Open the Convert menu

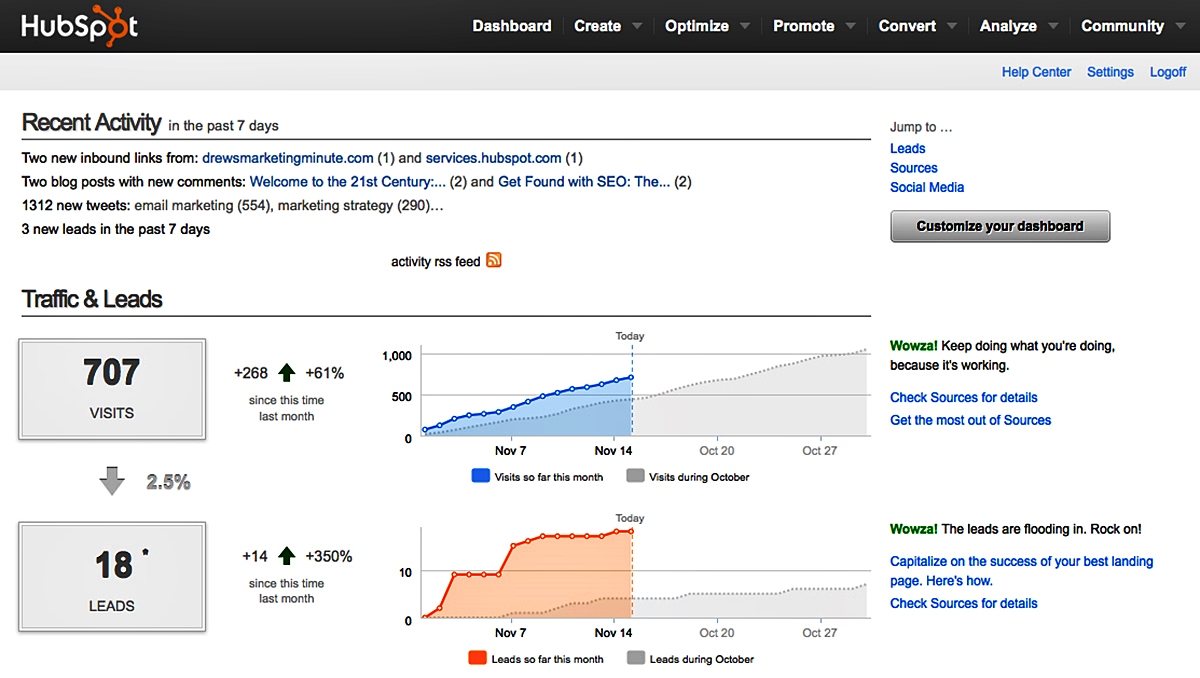[x=907, y=26]
